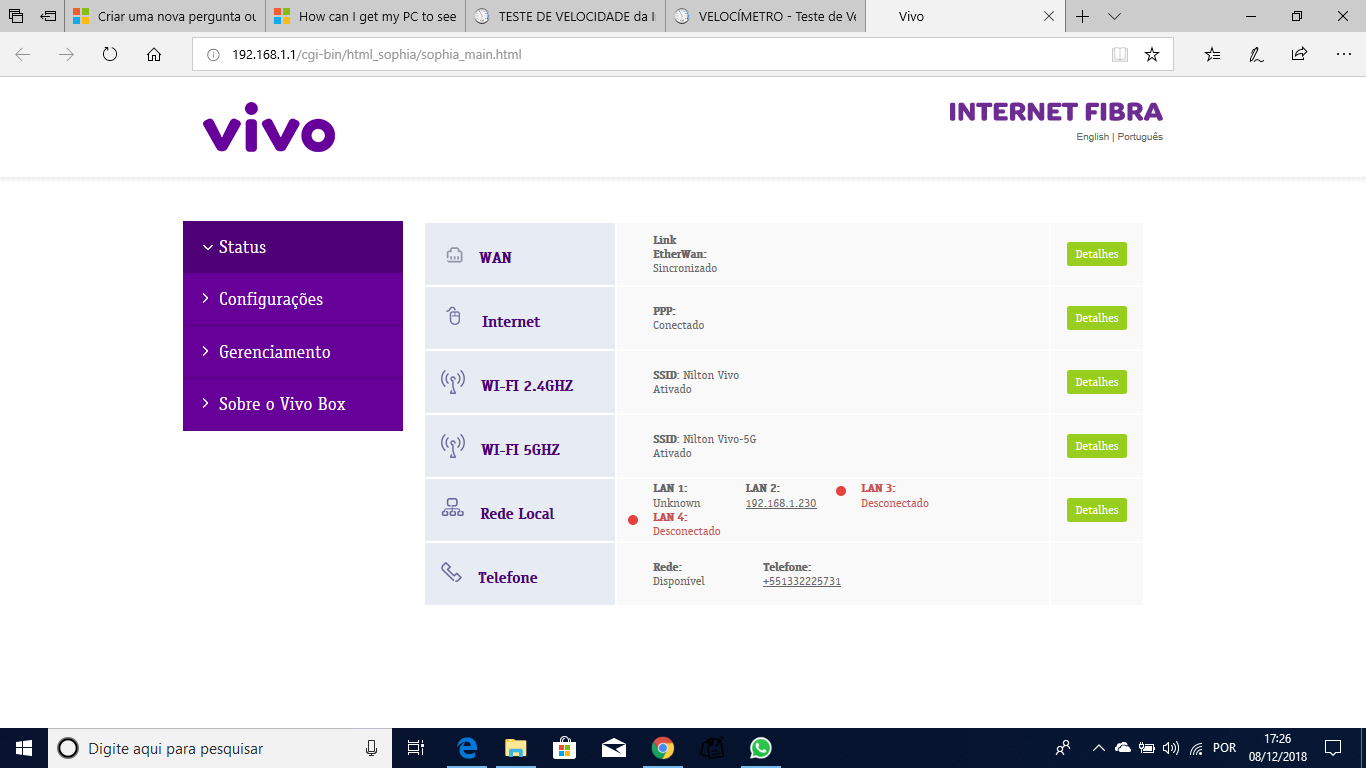Open Microsoft Store from the taskbar
This screenshot has width=1366, height=768.
point(565,748)
